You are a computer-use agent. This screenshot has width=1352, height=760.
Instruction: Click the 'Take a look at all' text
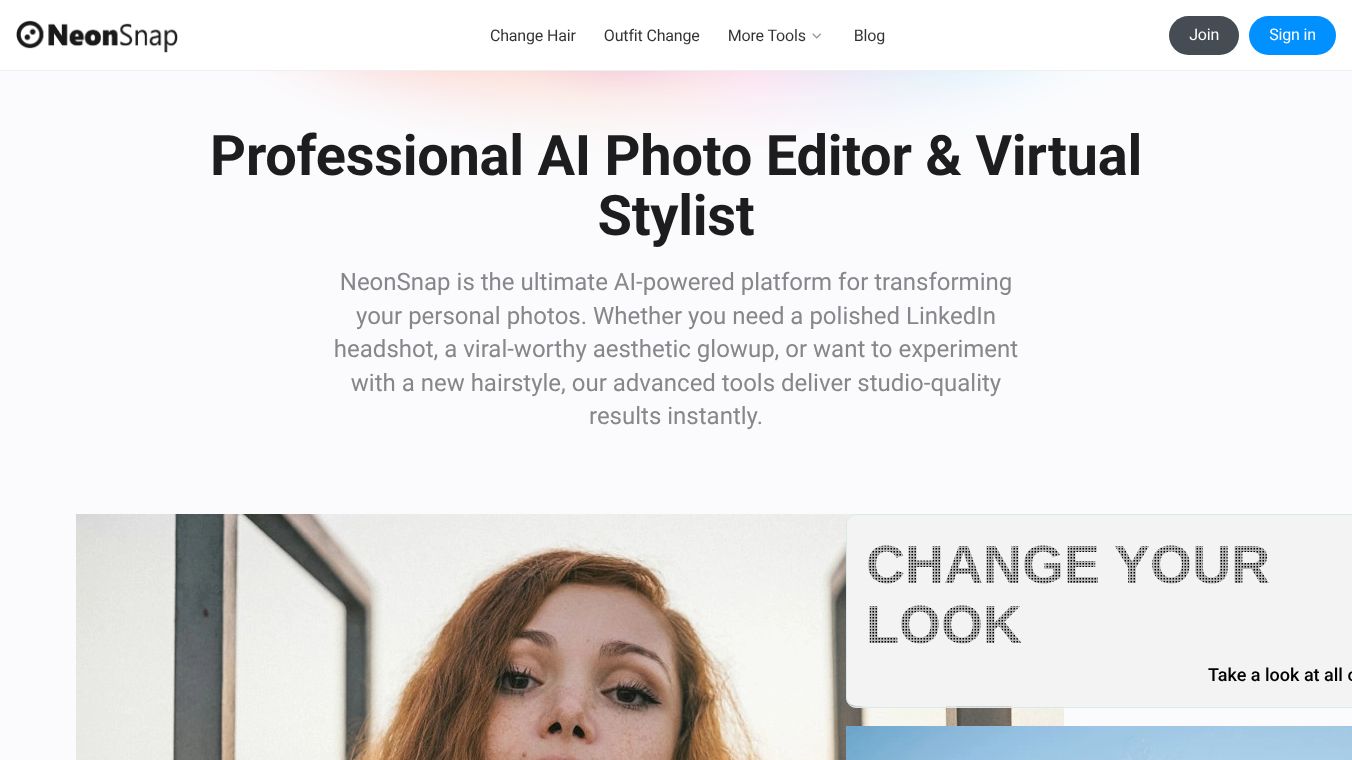click(1279, 675)
